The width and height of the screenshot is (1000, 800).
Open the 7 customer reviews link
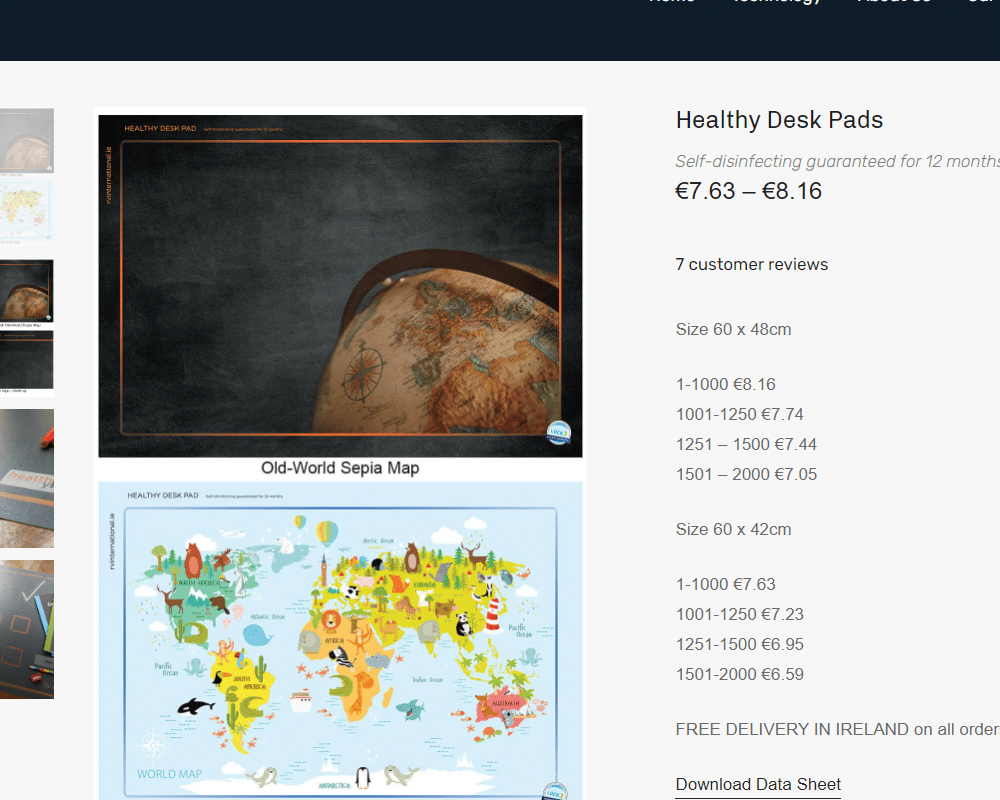pyautogui.click(x=751, y=265)
